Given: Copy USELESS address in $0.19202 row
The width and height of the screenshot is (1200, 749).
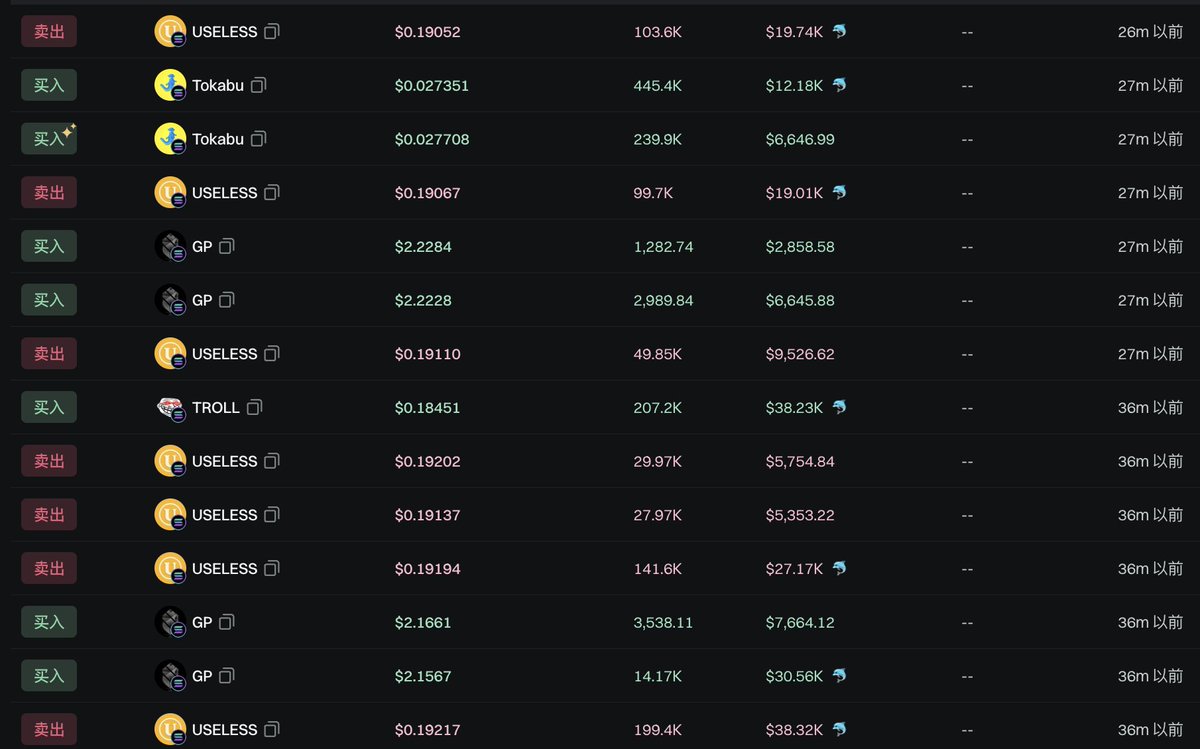Looking at the screenshot, I should coord(272,461).
